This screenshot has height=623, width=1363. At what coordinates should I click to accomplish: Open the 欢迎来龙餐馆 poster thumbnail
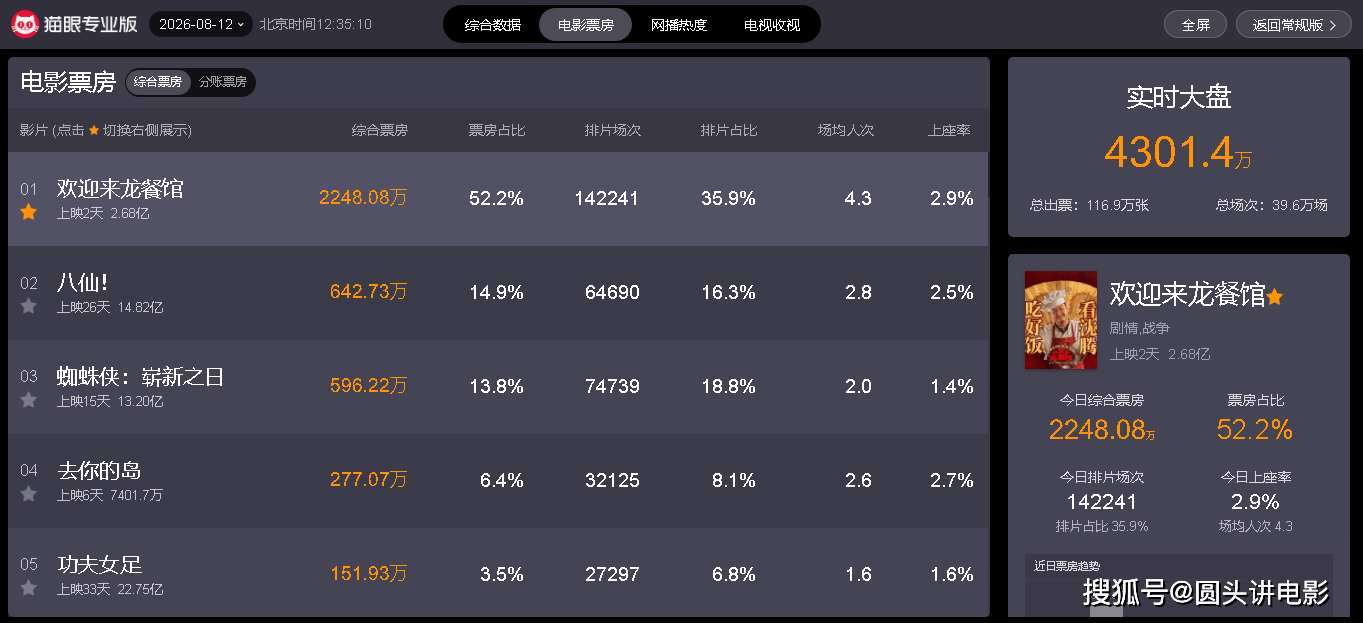pyautogui.click(x=1061, y=320)
